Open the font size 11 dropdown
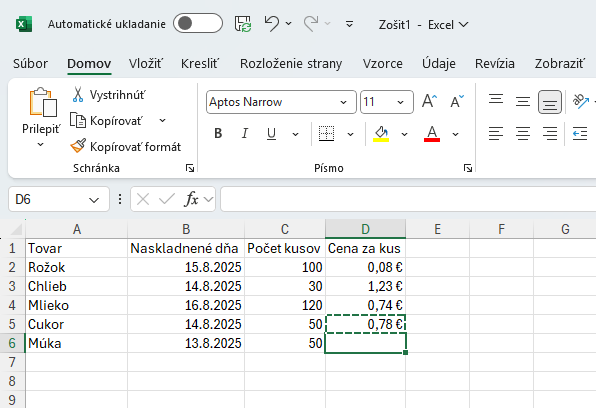Image resolution: width=596 pixels, height=408 pixels. [400, 102]
